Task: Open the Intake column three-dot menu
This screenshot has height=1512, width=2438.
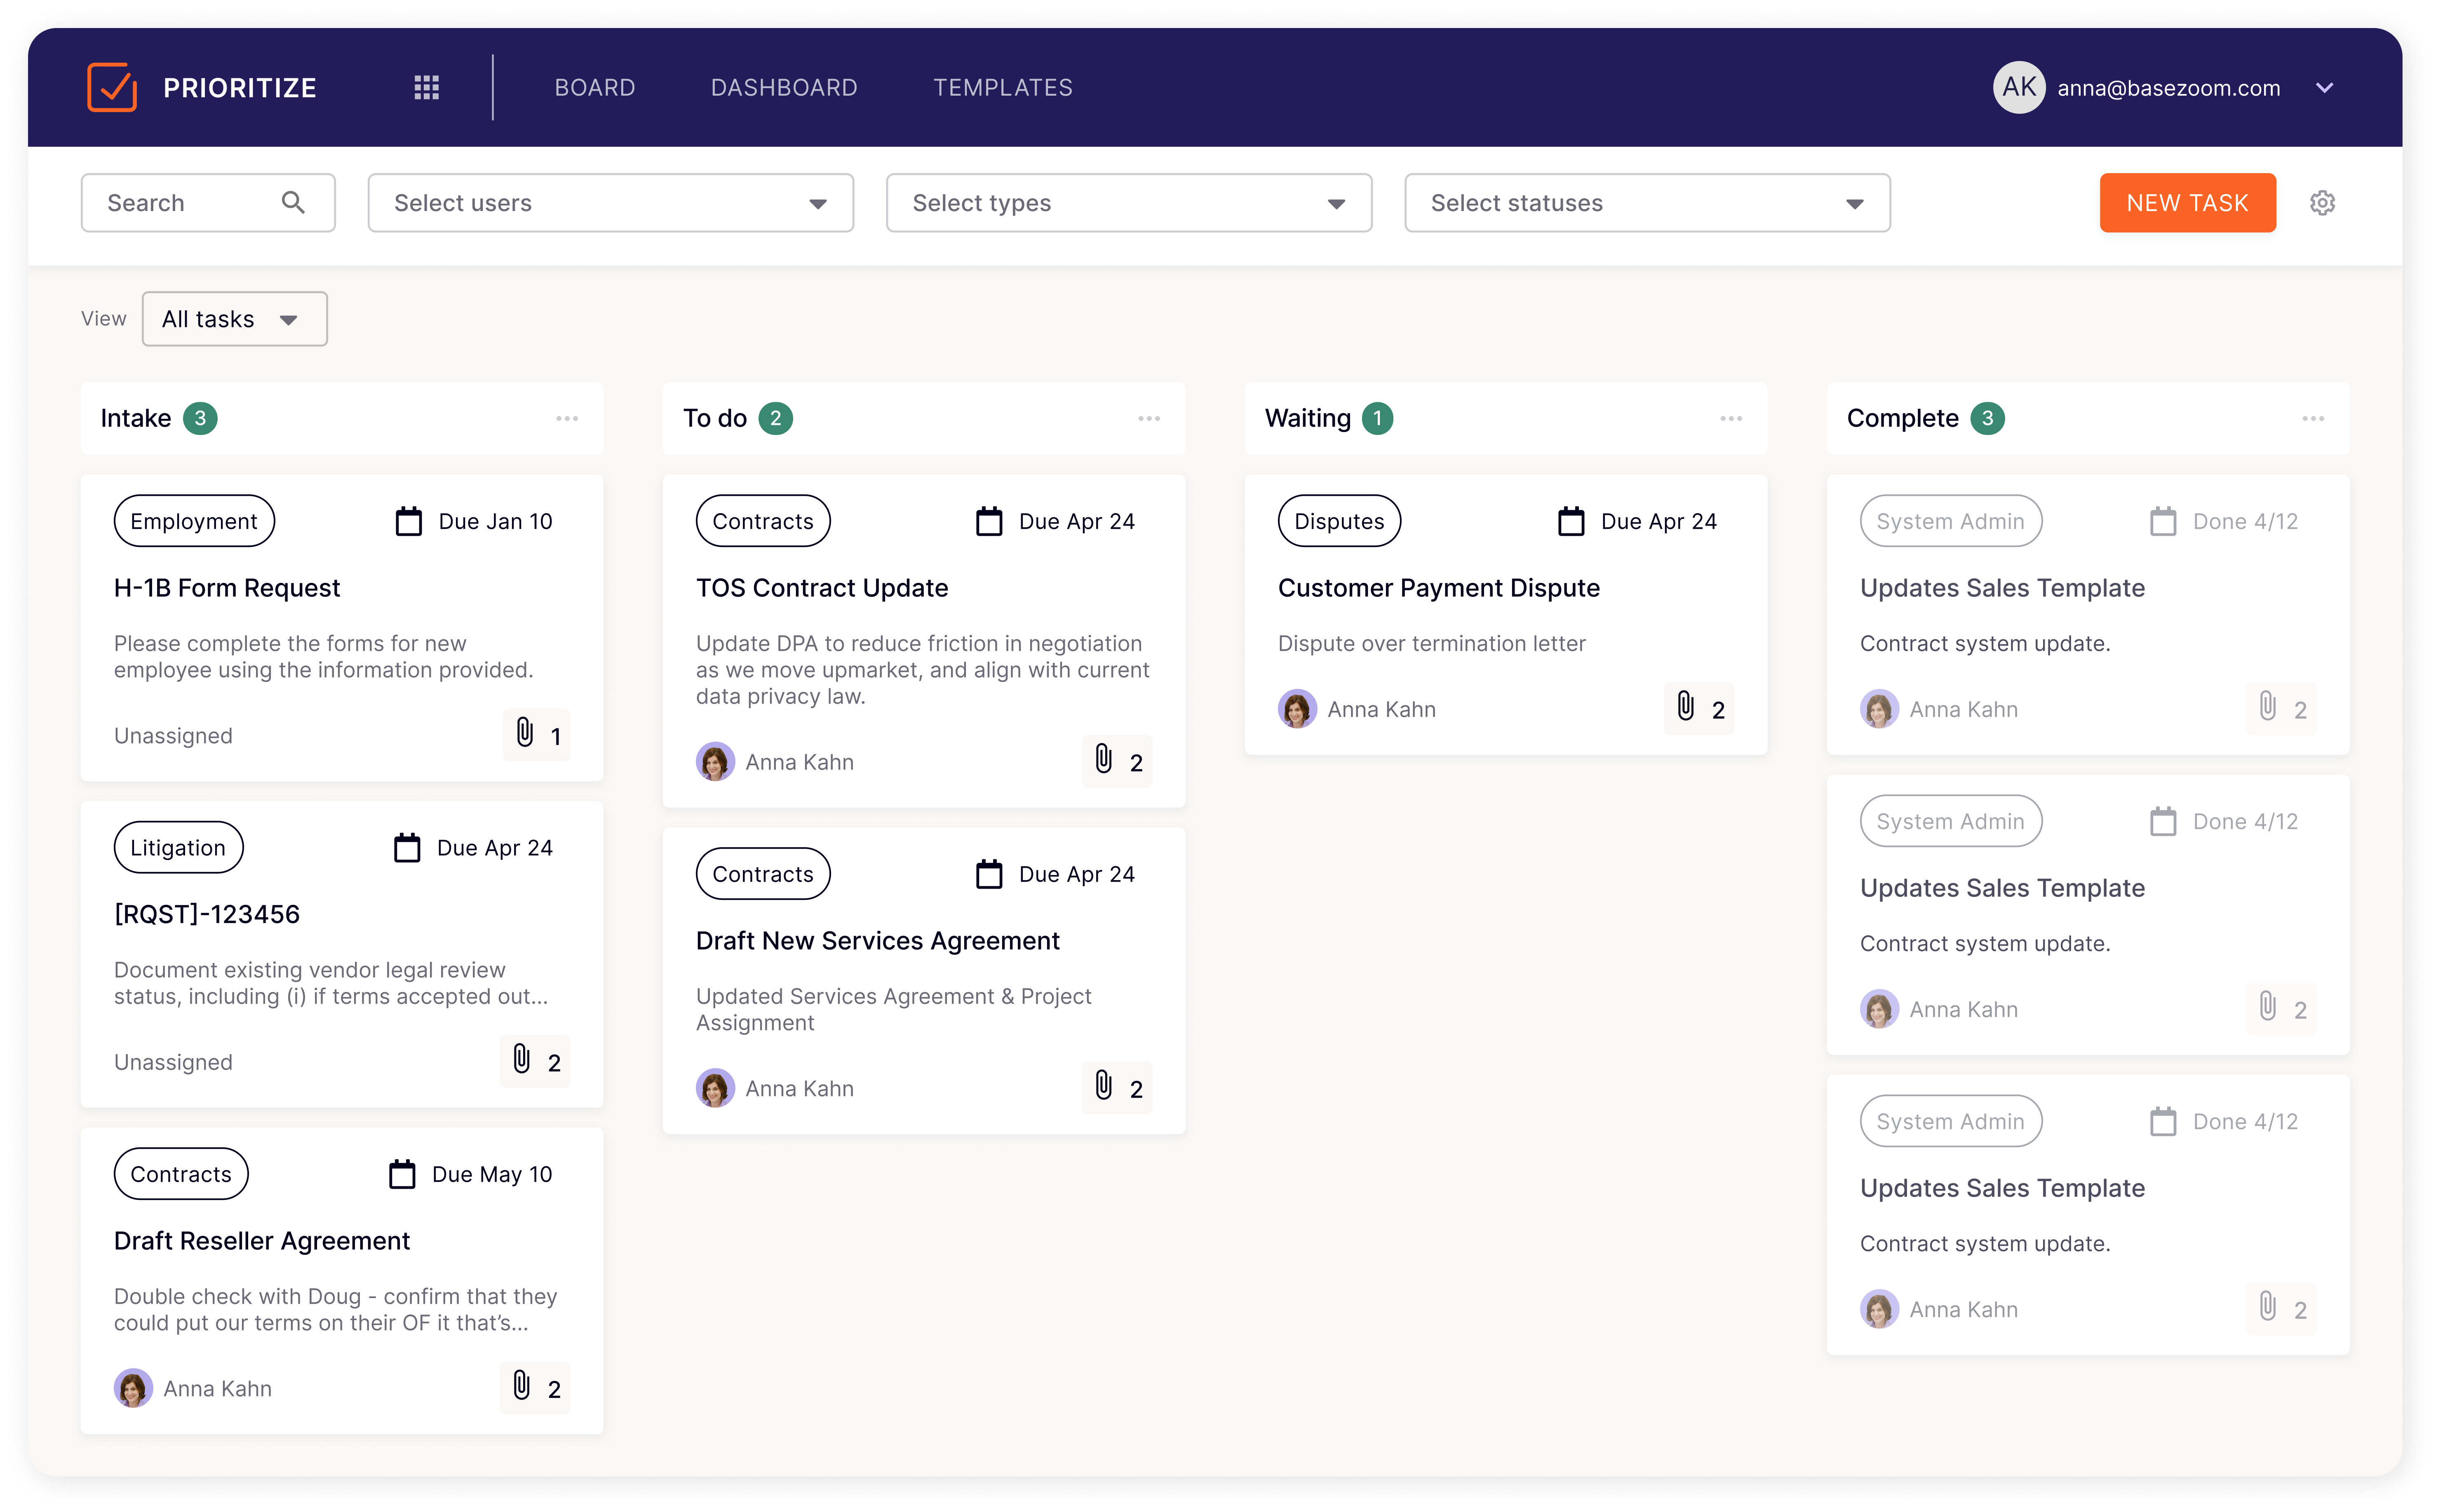Action: click(x=567, y=418)
